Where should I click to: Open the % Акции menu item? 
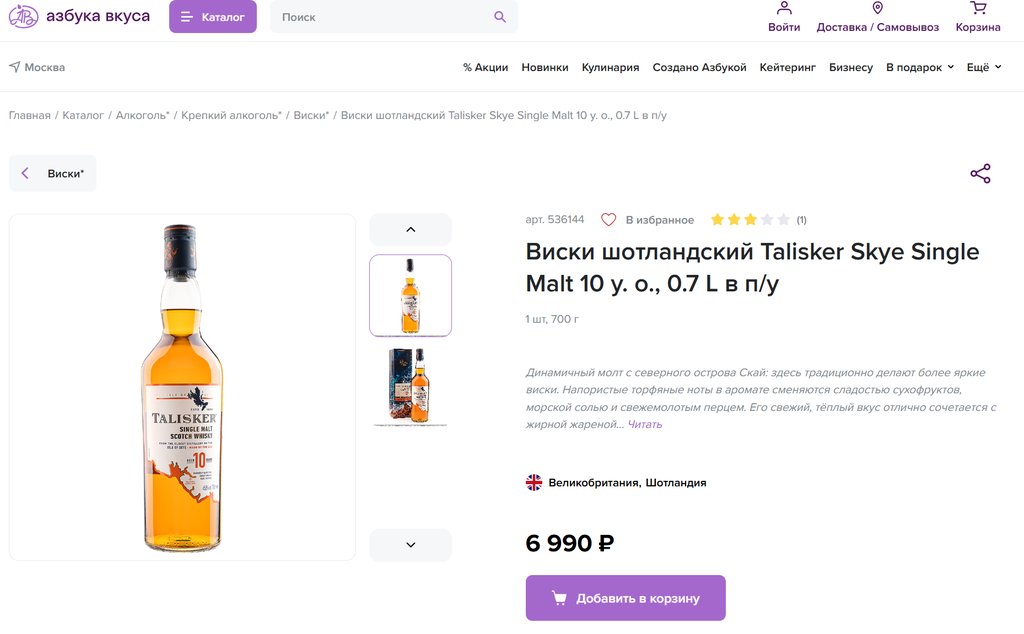[x=485, y=67]
